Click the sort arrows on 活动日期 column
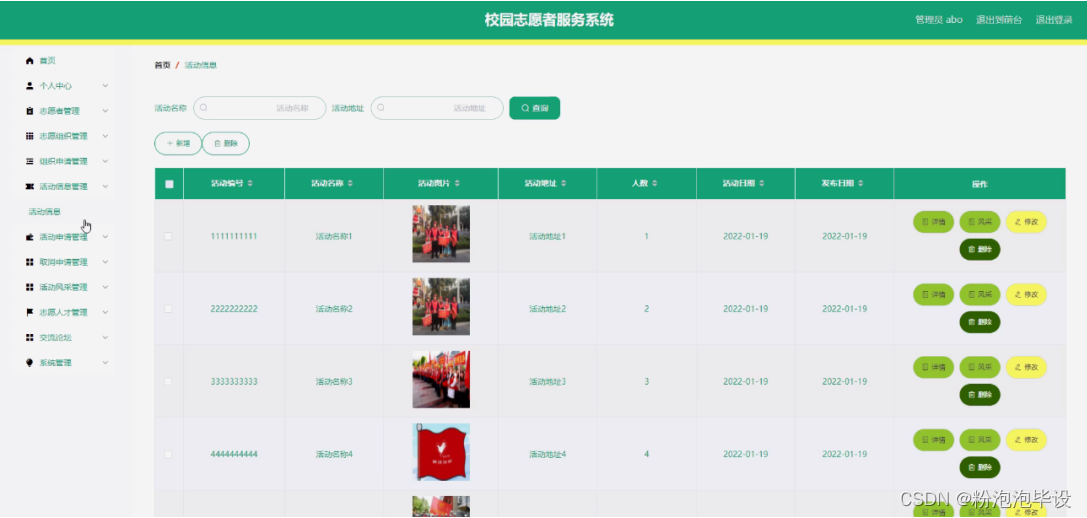This screenshot has width=1087, height=518. [761, 184]
